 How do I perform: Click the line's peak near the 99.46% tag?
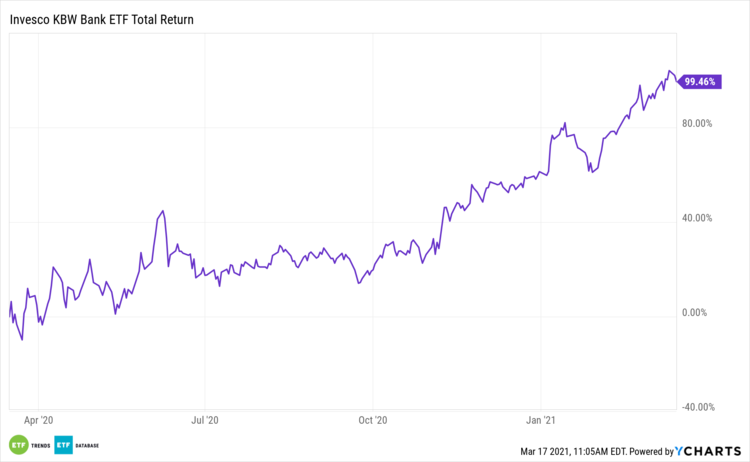(669, 71)
